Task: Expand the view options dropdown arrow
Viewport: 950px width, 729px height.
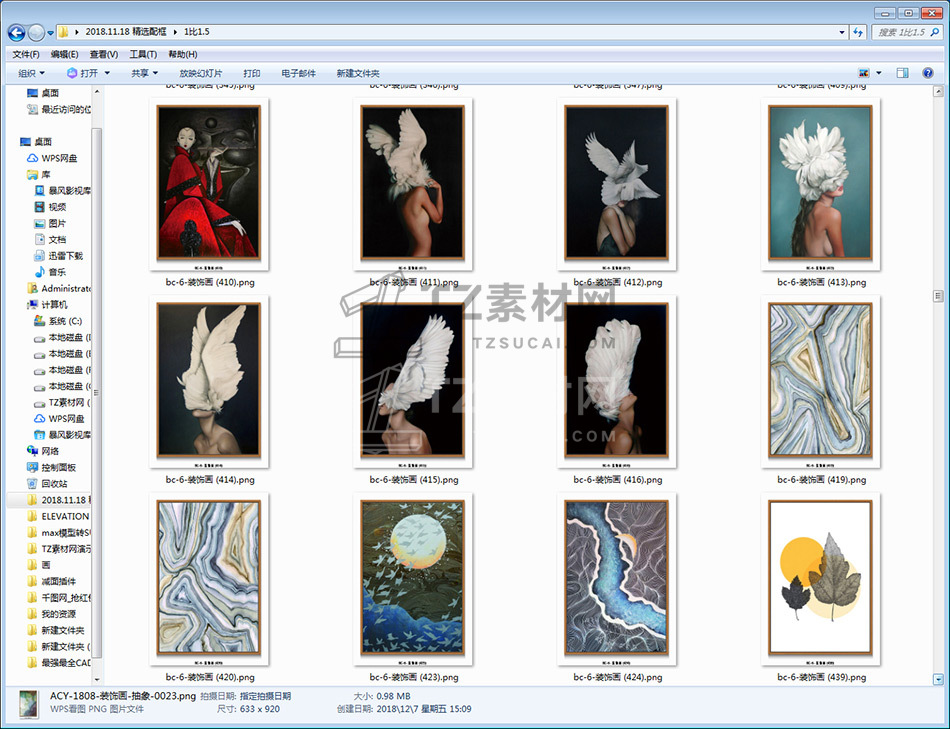Action: (x=879, y=73)
